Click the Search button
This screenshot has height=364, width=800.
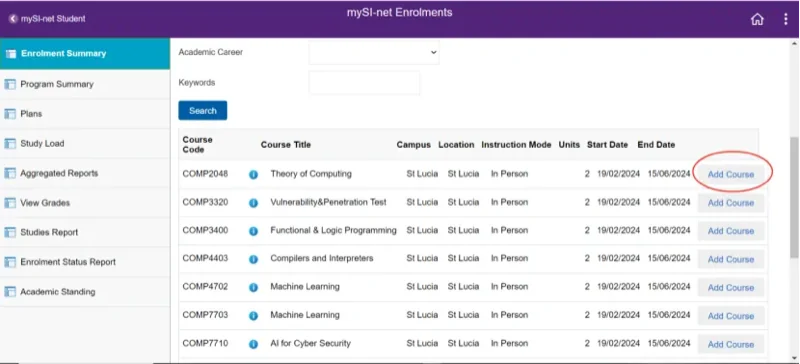tap(203, 111)
